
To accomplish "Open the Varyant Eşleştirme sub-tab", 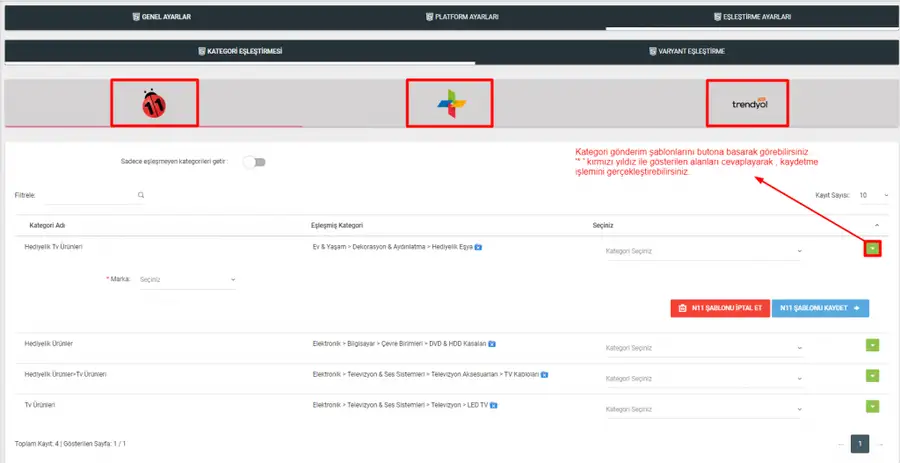I will click(x=686, y=52).
